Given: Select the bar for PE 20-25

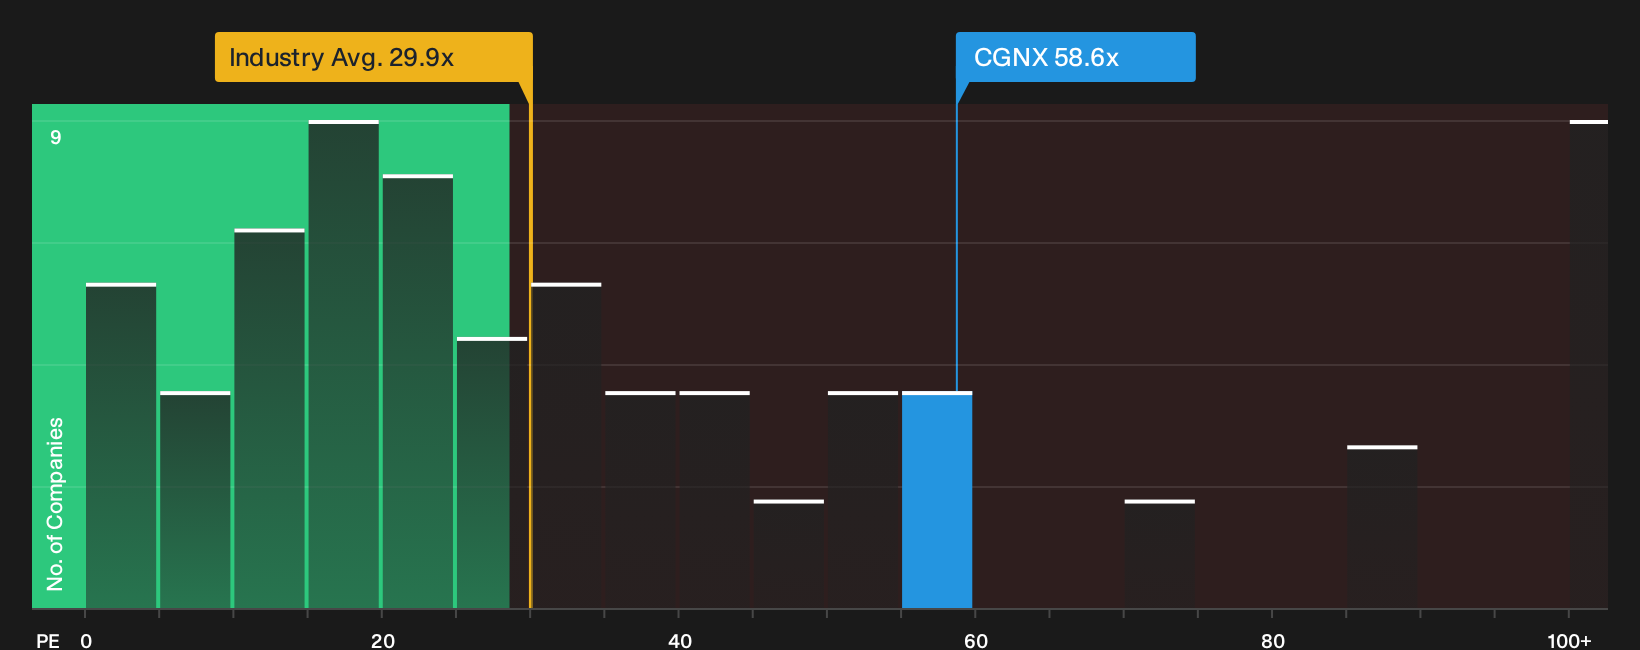Looking at the screenshot, I should tap(418, 391).
